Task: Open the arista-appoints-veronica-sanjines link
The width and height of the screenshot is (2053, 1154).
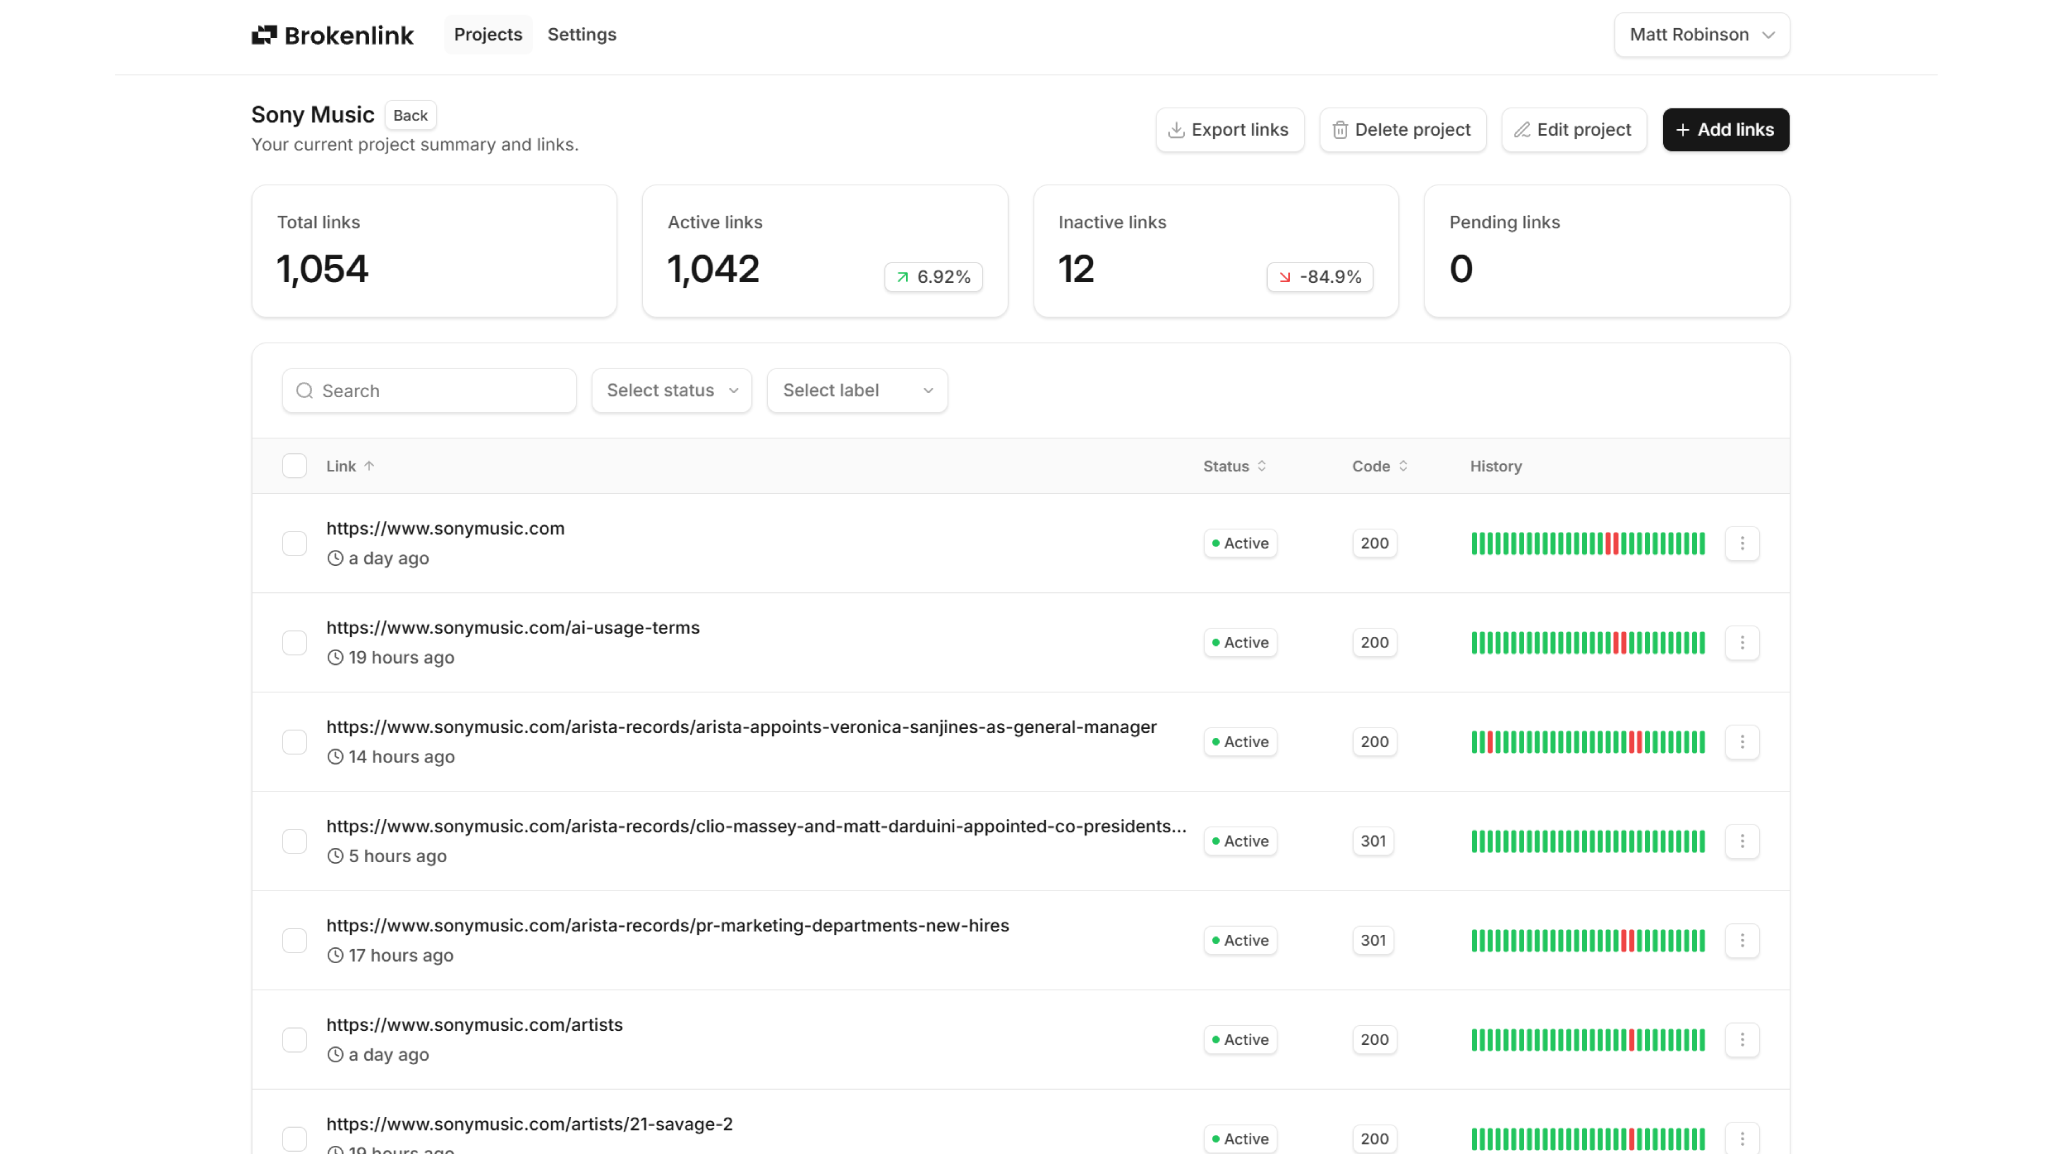Action: 741,727
